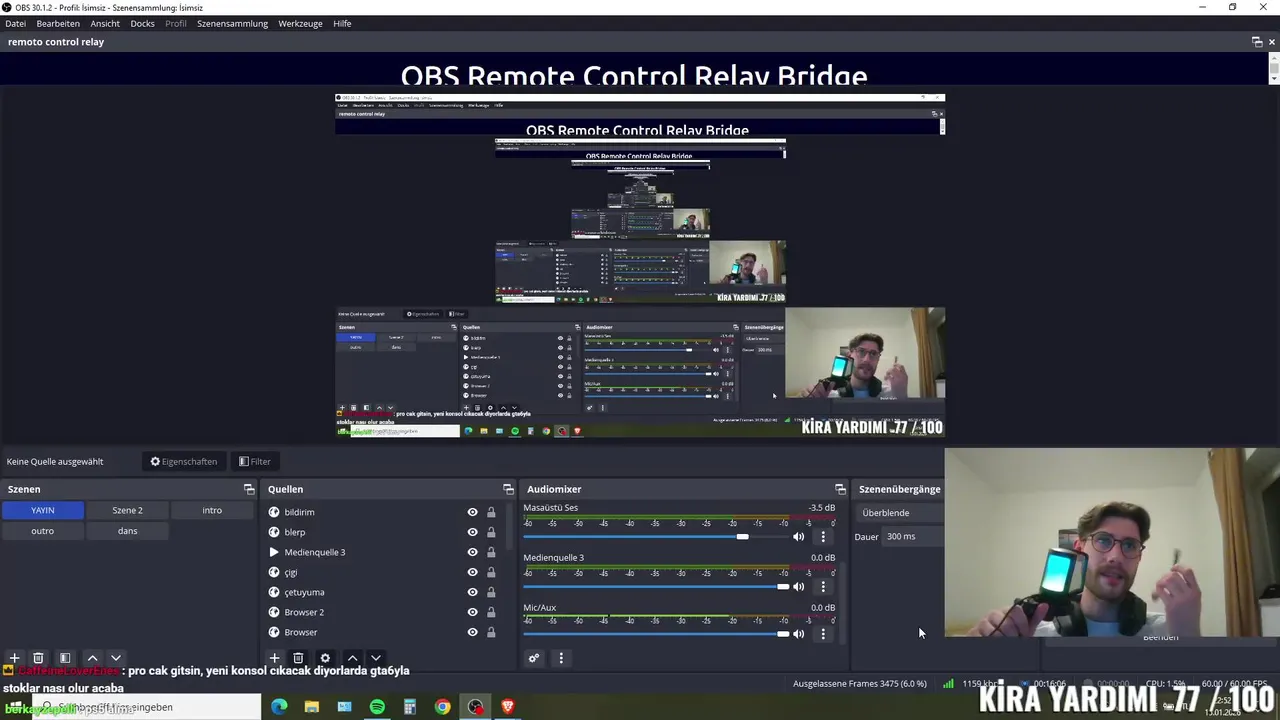Open the Ansicht menu
The image size is (1280, 720).
pyautogui.click(x=105, y=23)
